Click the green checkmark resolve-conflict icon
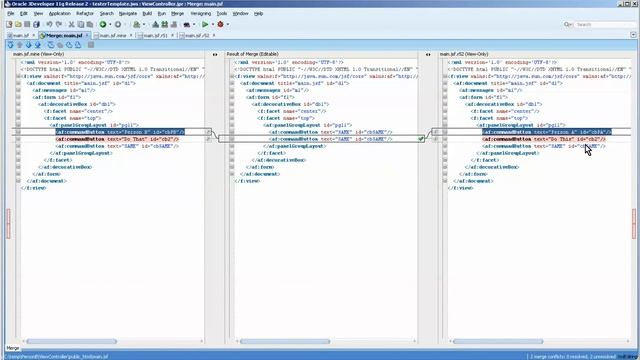This screenshot has width=640, height=360. [421, 139]
